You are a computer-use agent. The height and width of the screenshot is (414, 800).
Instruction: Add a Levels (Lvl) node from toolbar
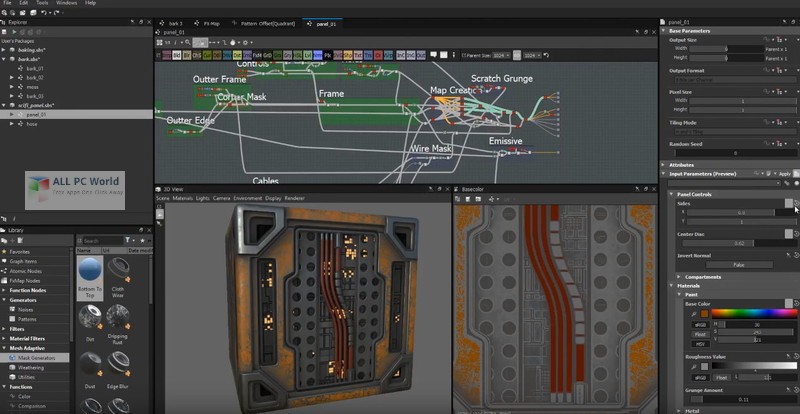[x=308, y=55]
